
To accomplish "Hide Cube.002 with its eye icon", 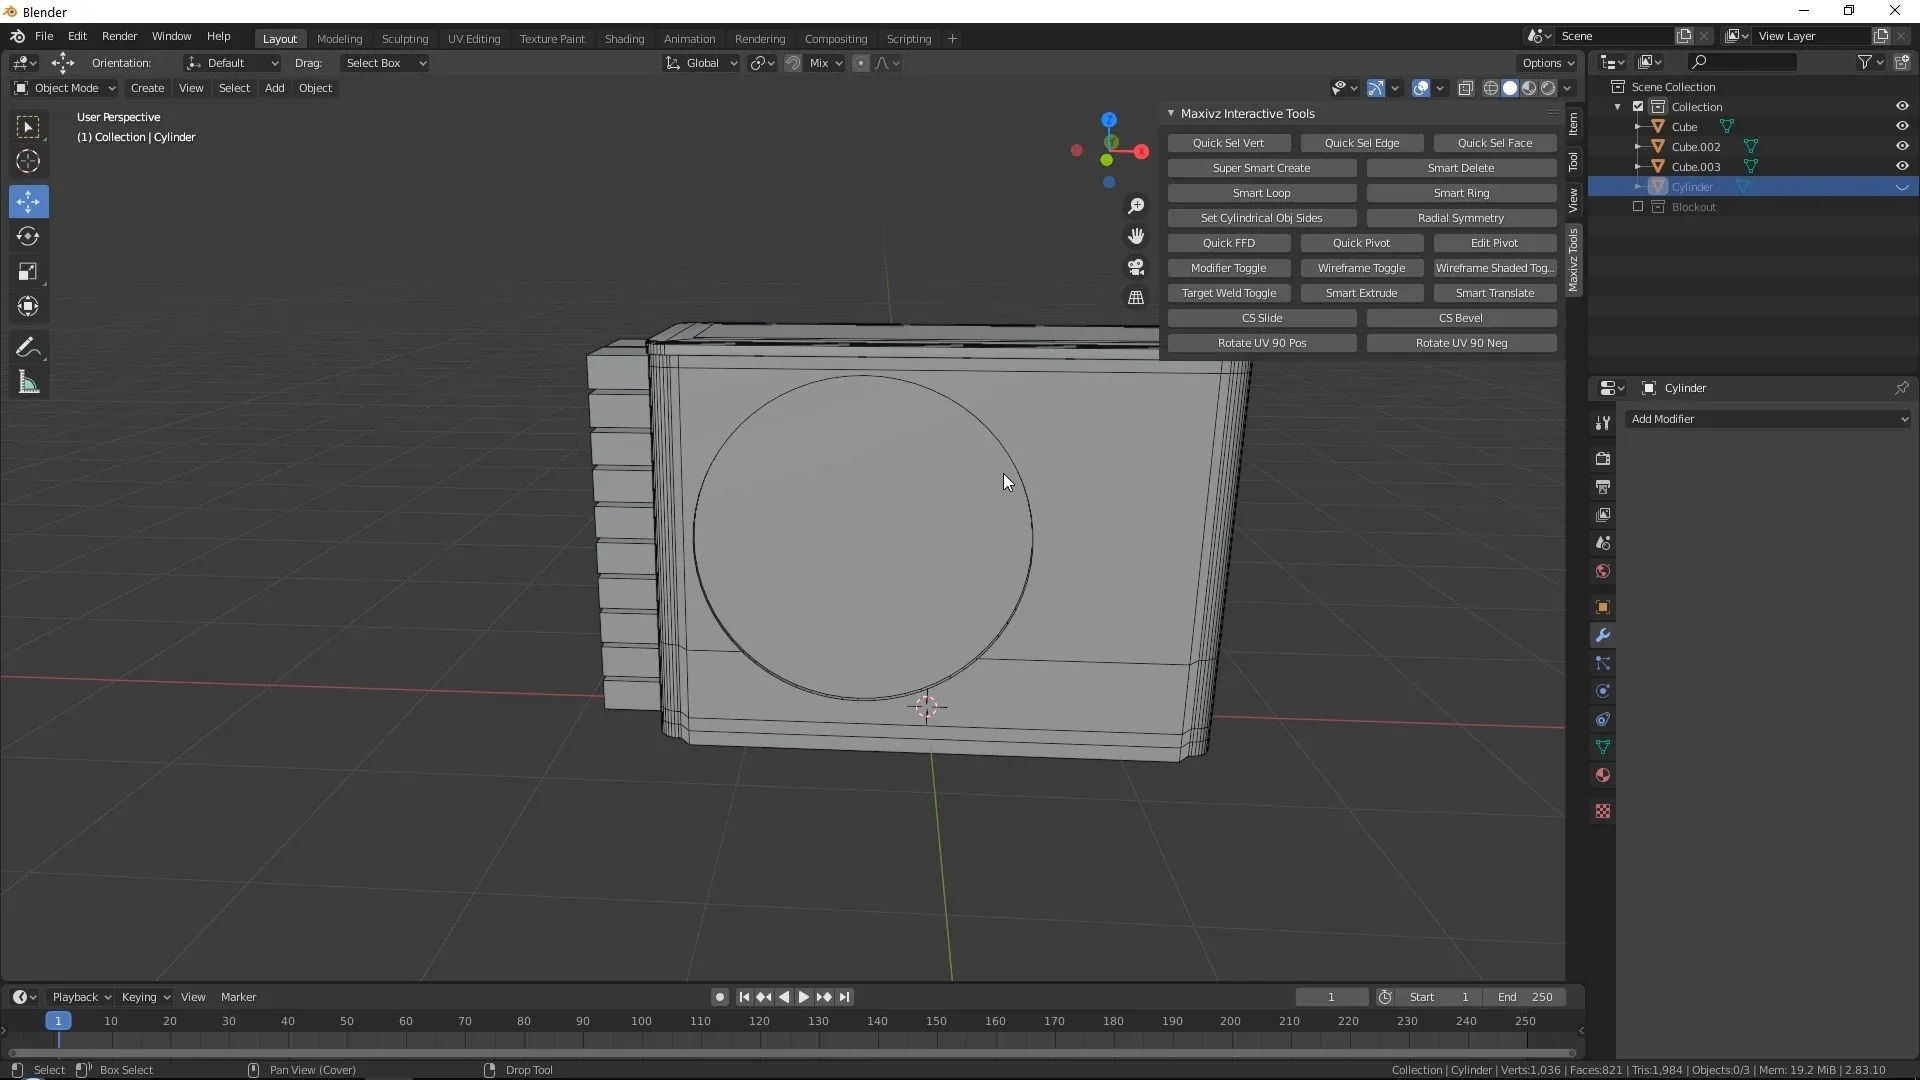I will [x=1902, y=146].
